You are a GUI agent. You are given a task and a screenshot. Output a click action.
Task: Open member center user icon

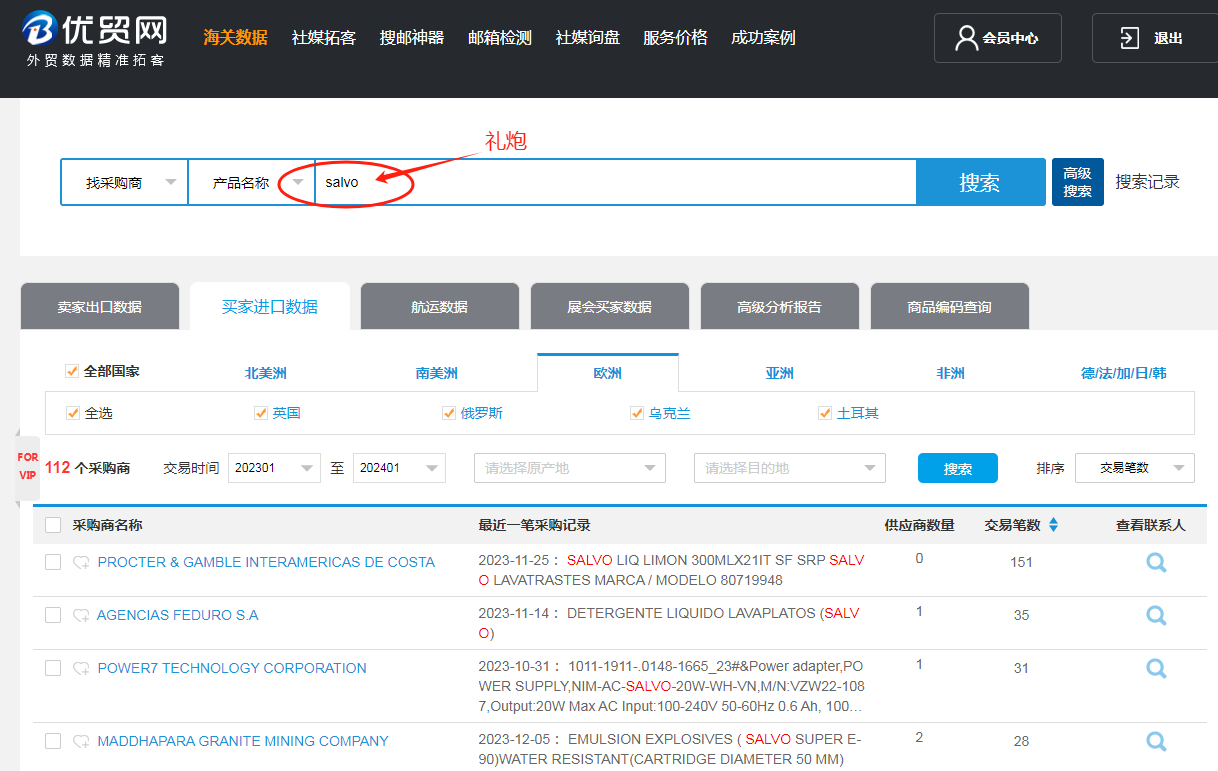[966, 38]
